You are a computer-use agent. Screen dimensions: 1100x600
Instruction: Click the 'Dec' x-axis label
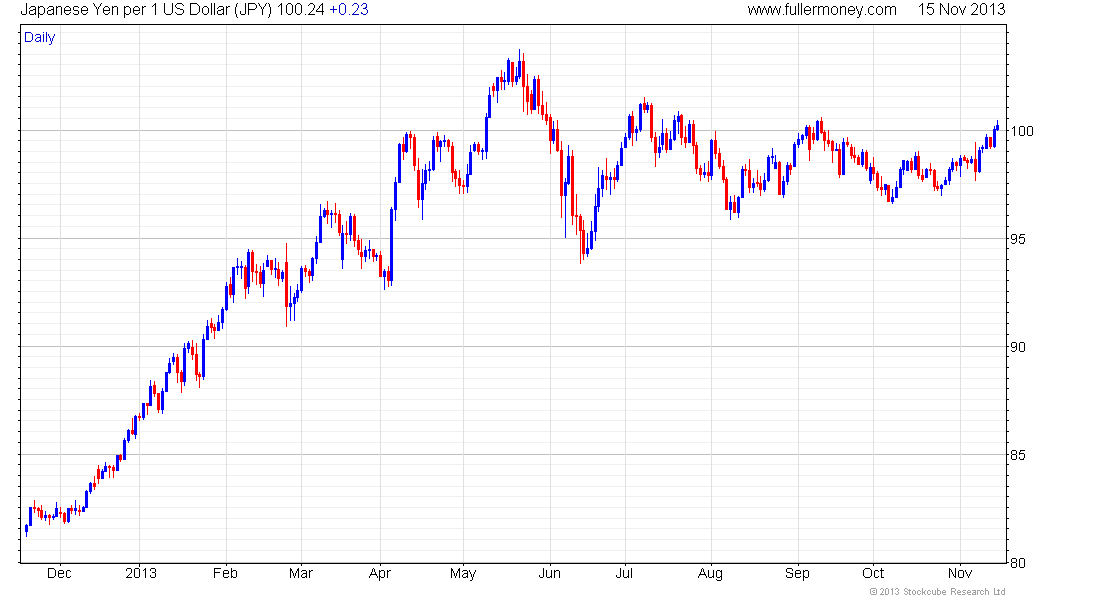click(x=59, y=573)
